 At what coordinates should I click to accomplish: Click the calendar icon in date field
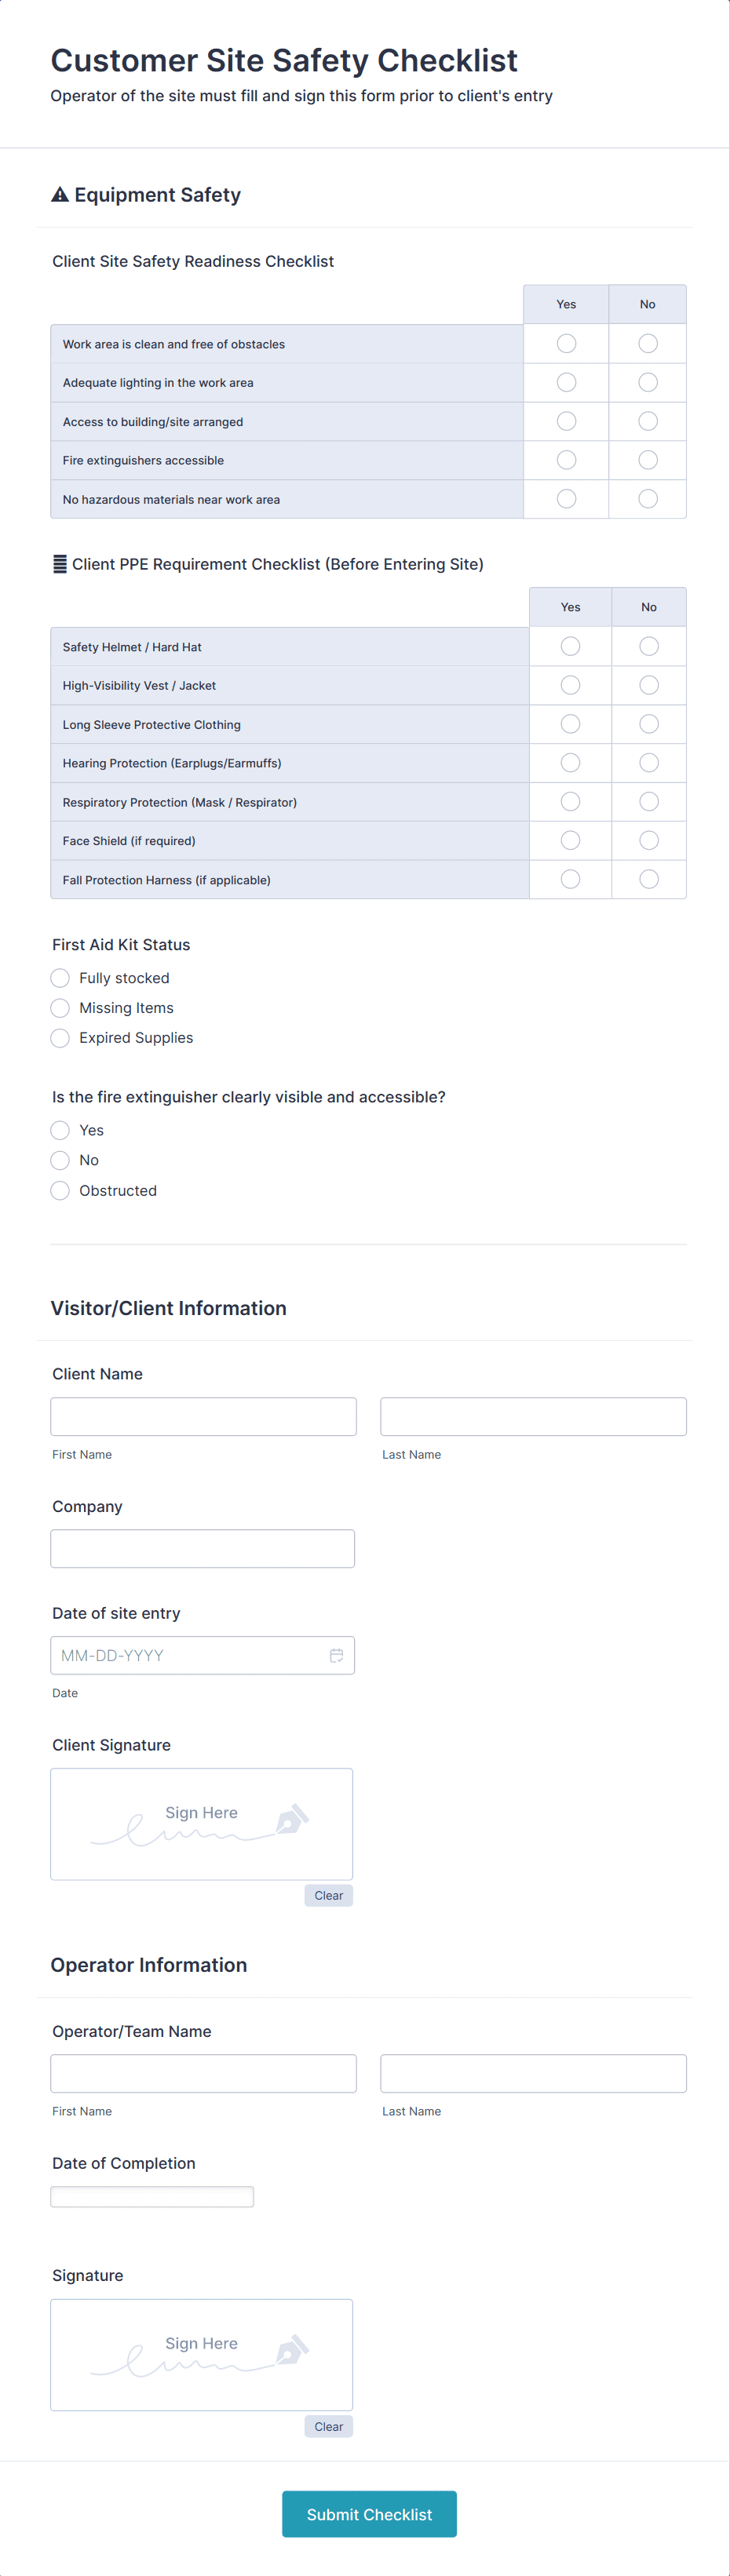336,1655
